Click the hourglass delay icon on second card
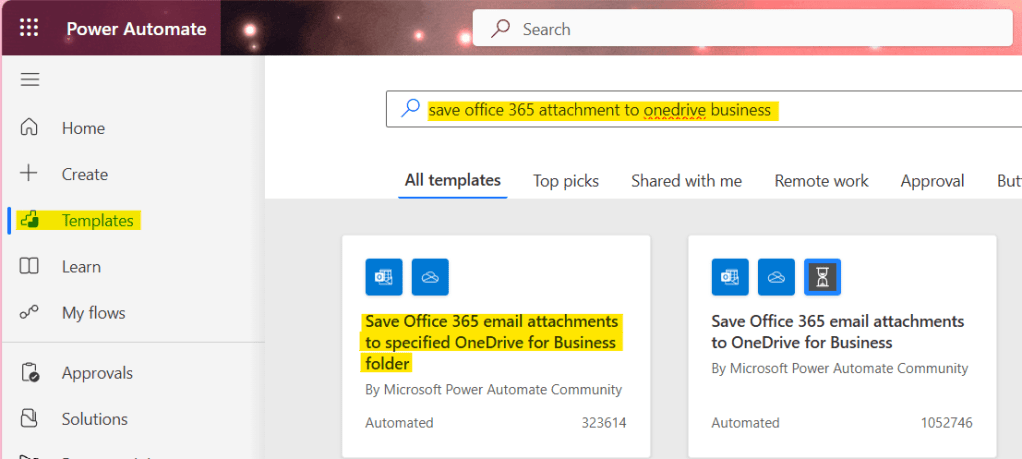Viewport: 1022px width, 459px height. tap(822, 277)
